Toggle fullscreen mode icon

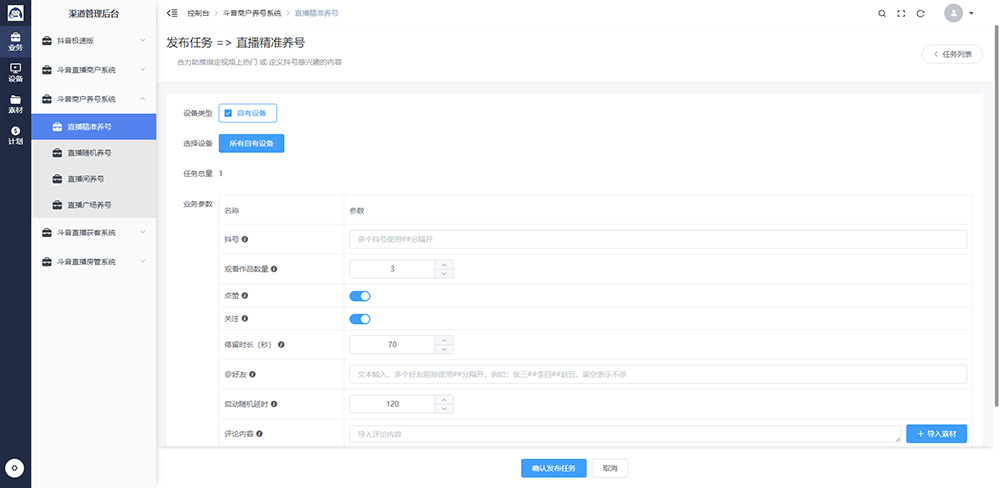point(901,13)
